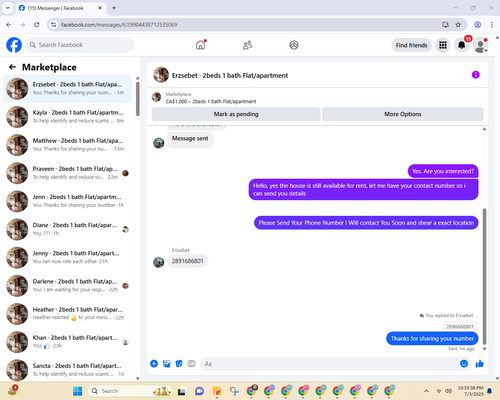Attach a photo using the image icon
Viewport: 500px width, 400px height.
click(x=167, y=364)
